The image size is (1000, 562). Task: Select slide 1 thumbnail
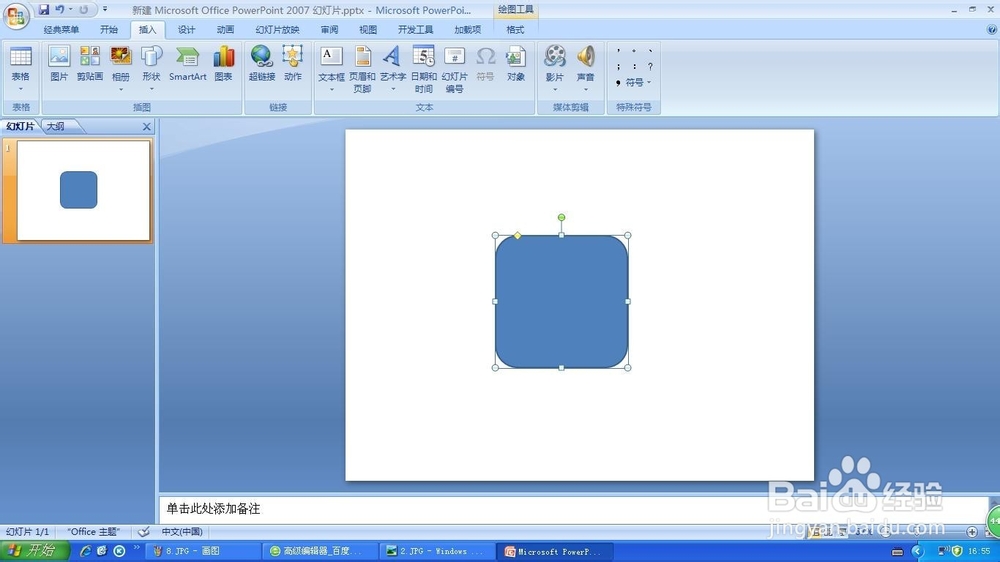[x=84, y=190]
